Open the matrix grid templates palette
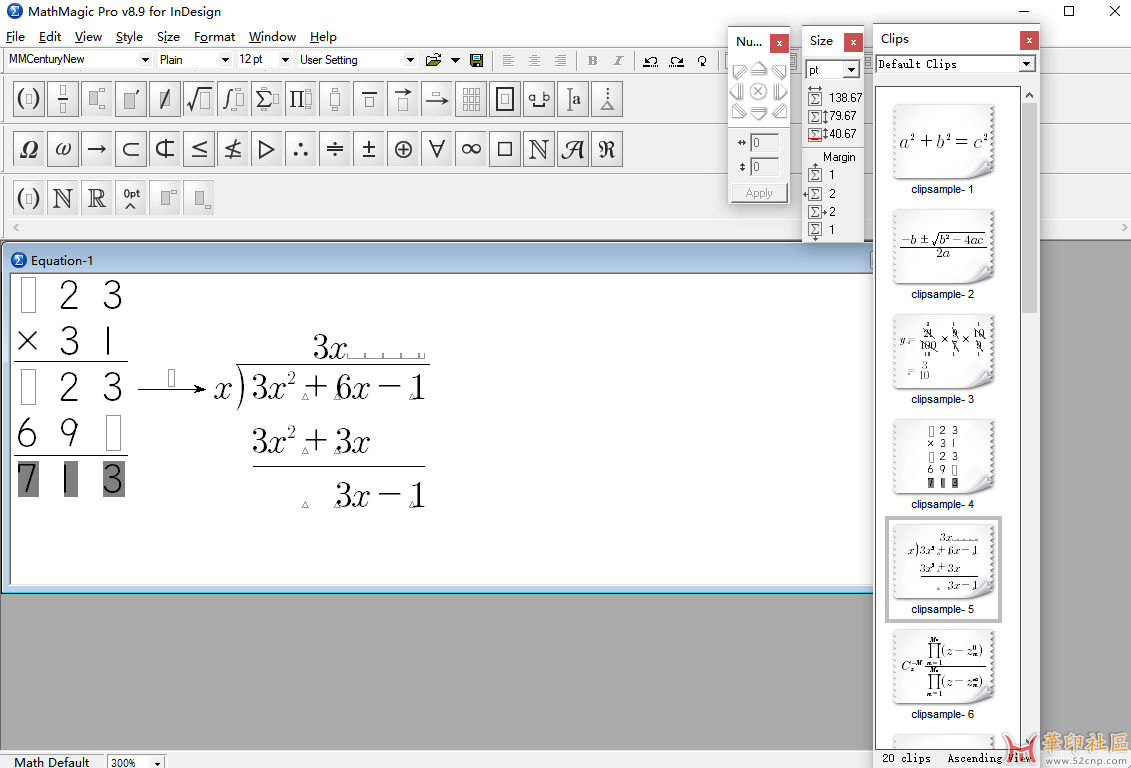This screenshot has width=1131, height=768. tap(471, 99)
